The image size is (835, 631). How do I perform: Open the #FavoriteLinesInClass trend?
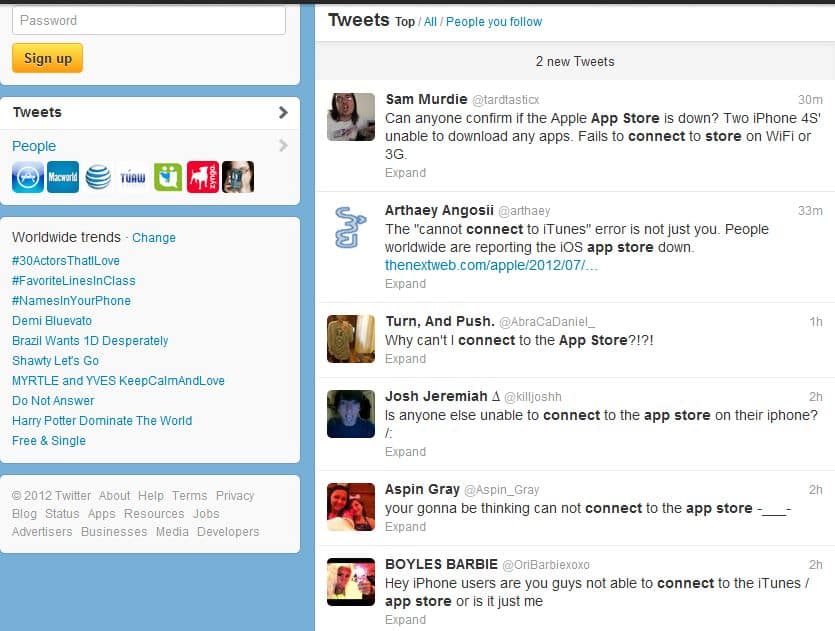[73, 281]
